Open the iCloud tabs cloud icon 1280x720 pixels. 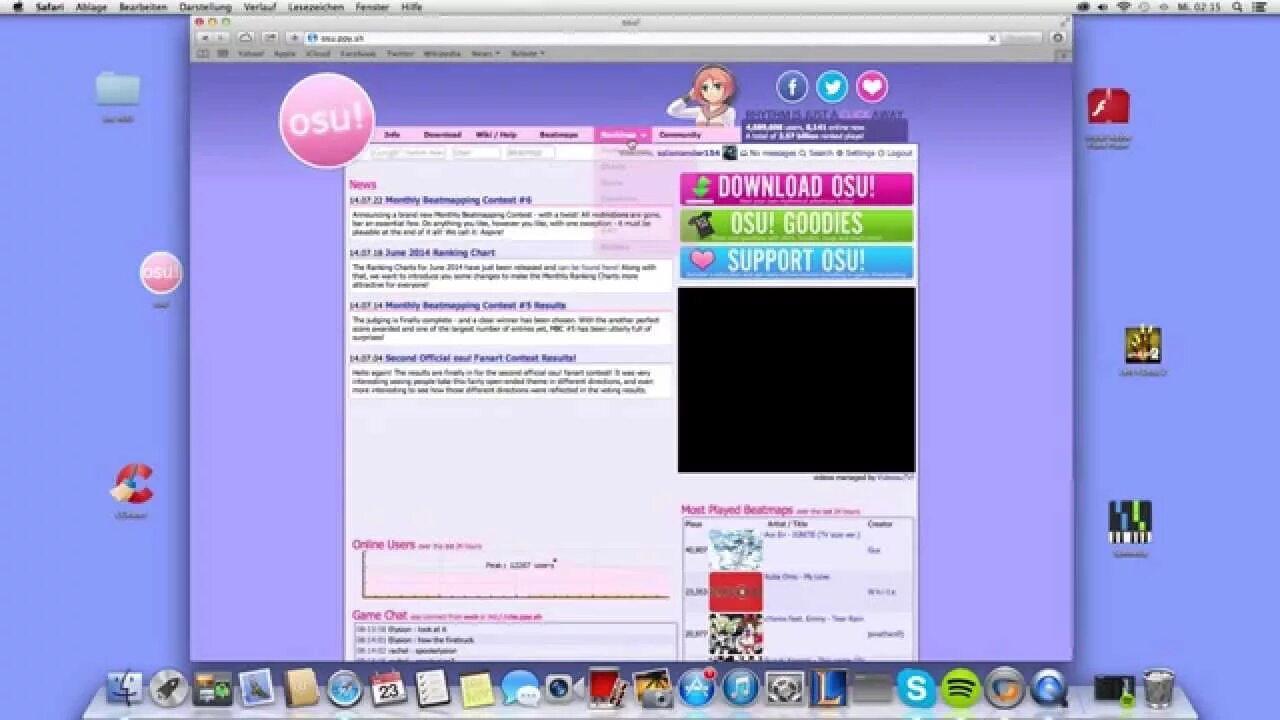tap(246, 38)
